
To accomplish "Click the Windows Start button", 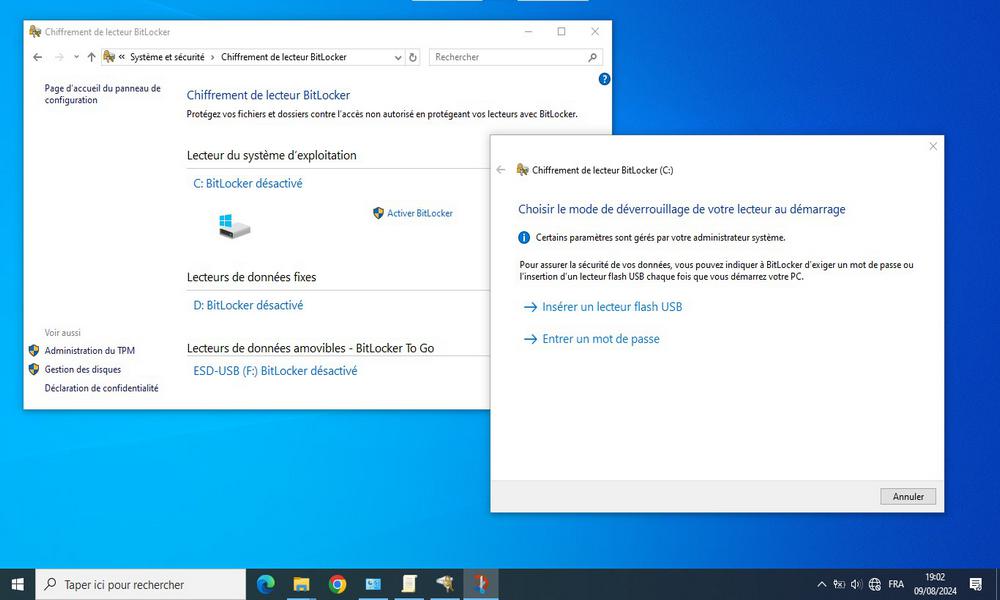I will pyautogui.click(x=18, y=584).
